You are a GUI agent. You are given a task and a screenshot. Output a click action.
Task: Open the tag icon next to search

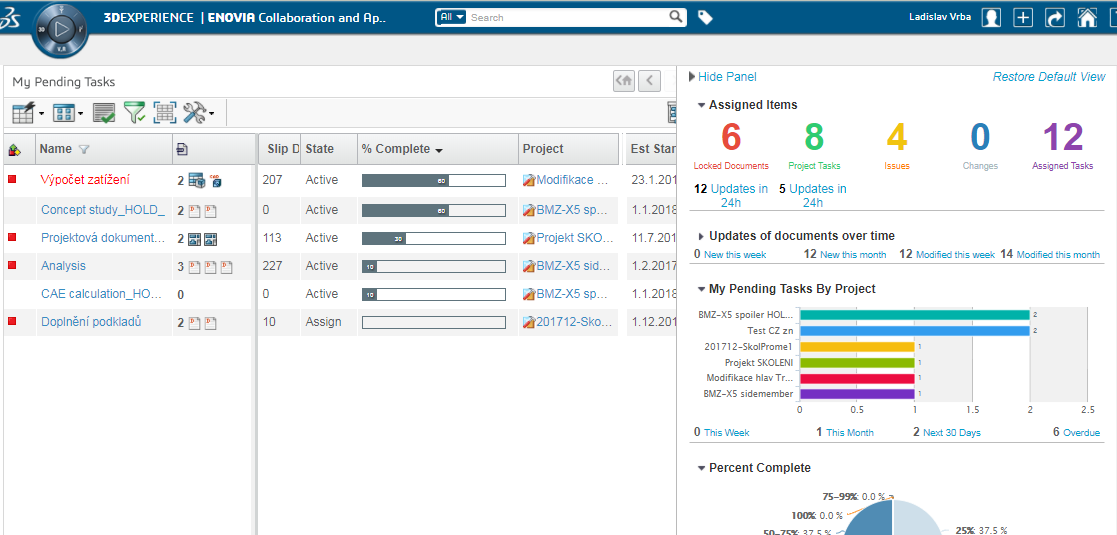click(x=705, y=18)
